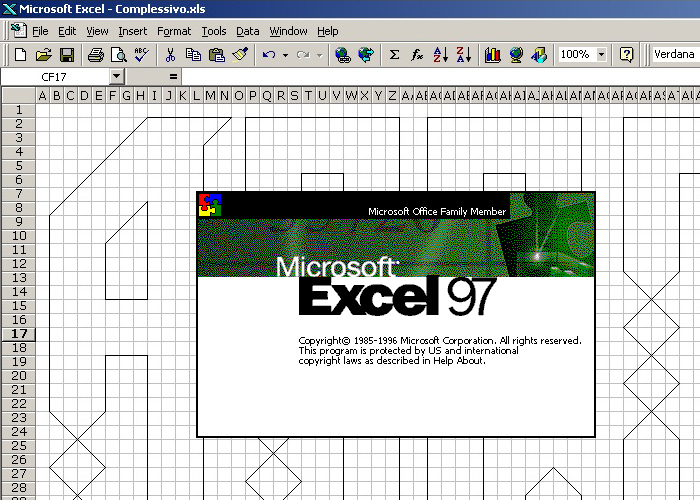Screen dimensions: 700x500
Task: Select all cells with corner button
Action: [18, 95]
